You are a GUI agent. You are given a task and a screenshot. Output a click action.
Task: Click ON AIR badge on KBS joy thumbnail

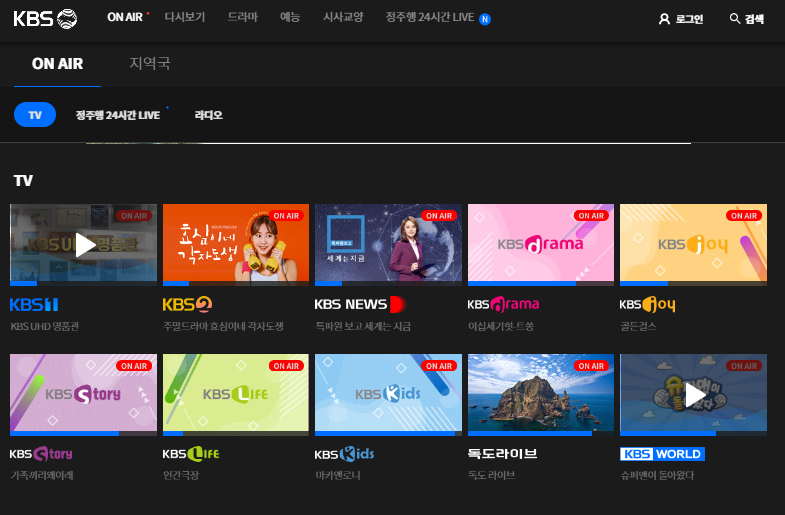point(744,216)
